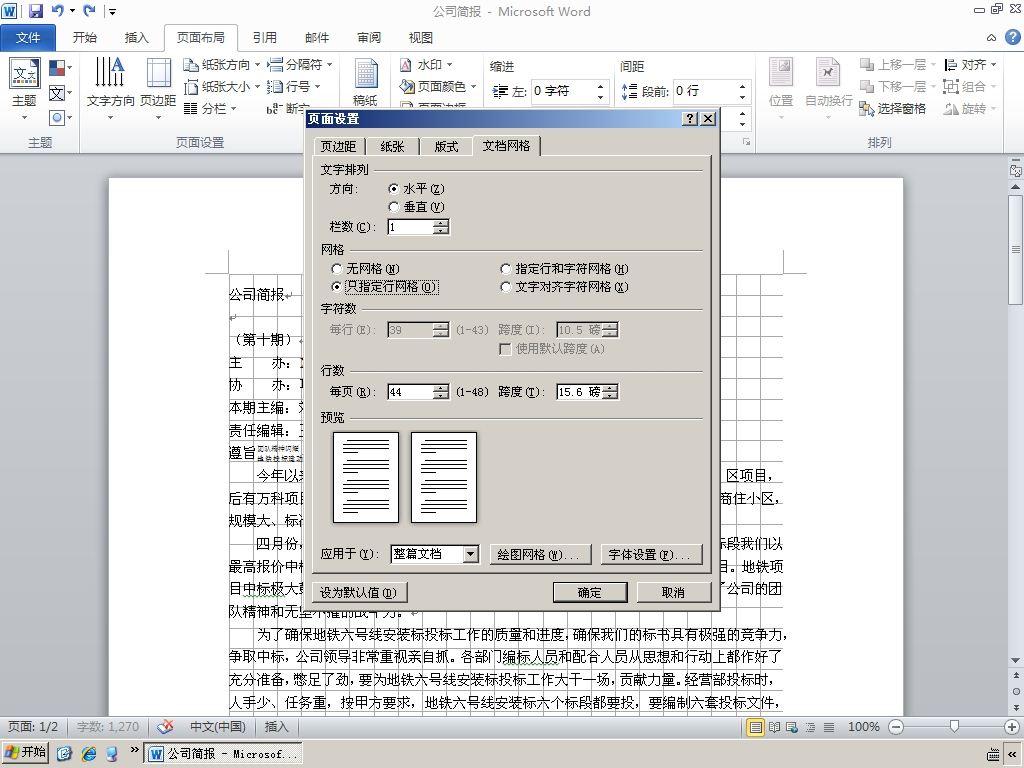Open the 自动换行 wrap text tool

pyautogui.click(x=828, y=89)
